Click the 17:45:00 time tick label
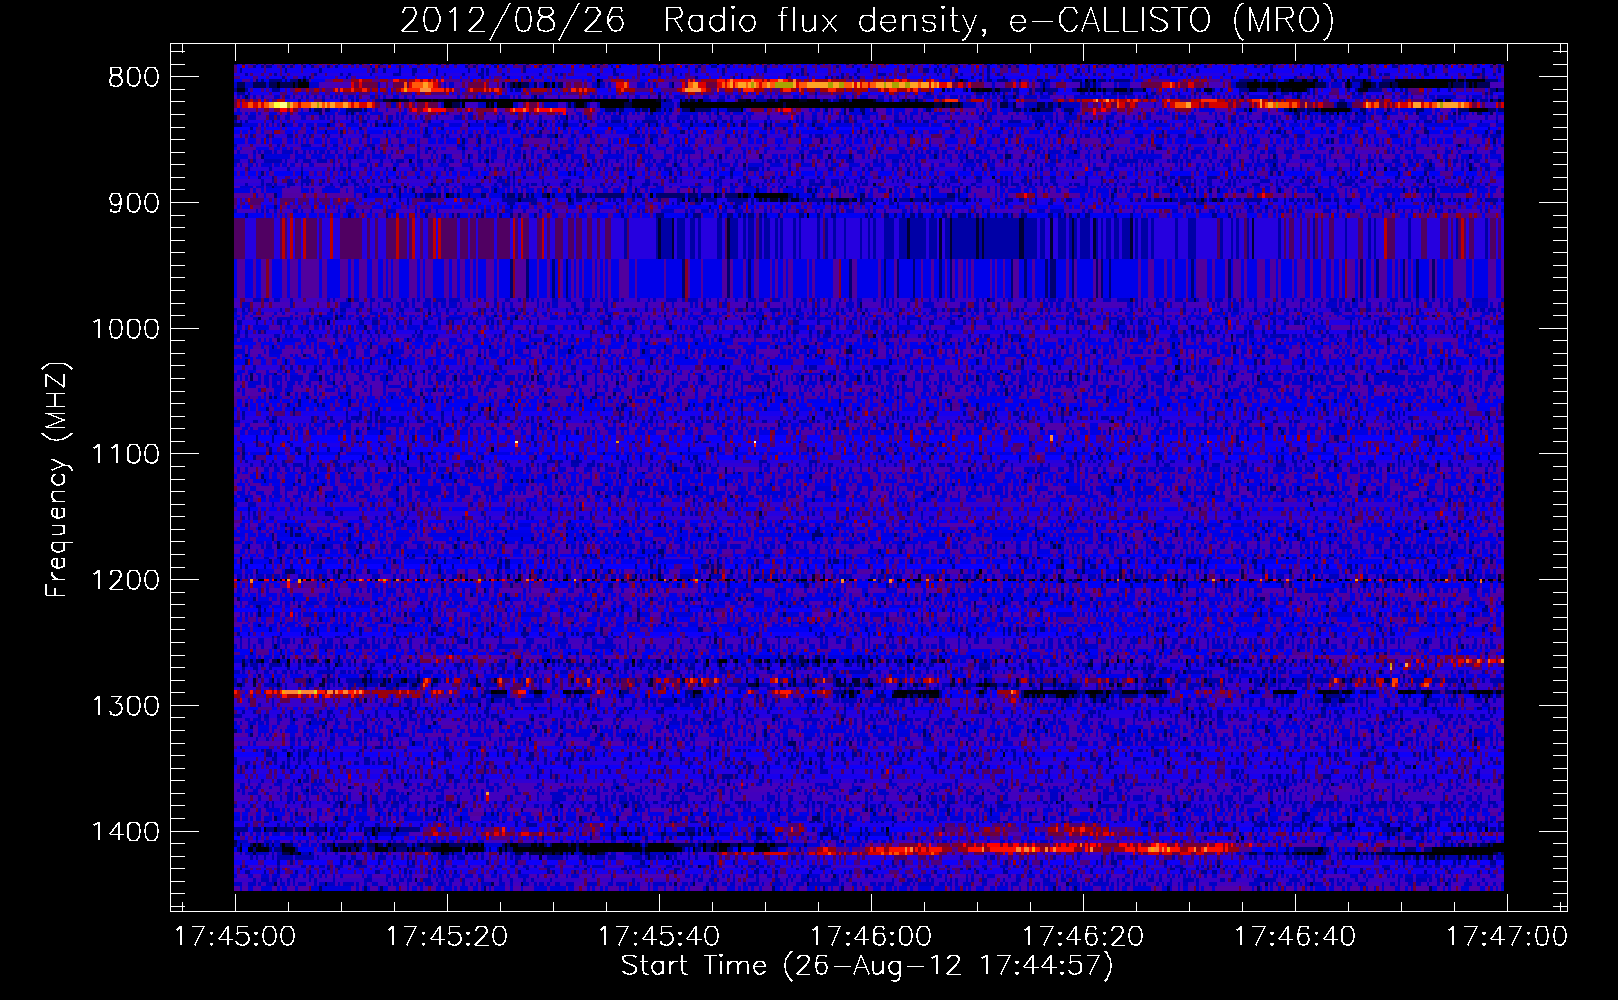The width and height of the screenshot is (1618, 1000). pos(235,937)
